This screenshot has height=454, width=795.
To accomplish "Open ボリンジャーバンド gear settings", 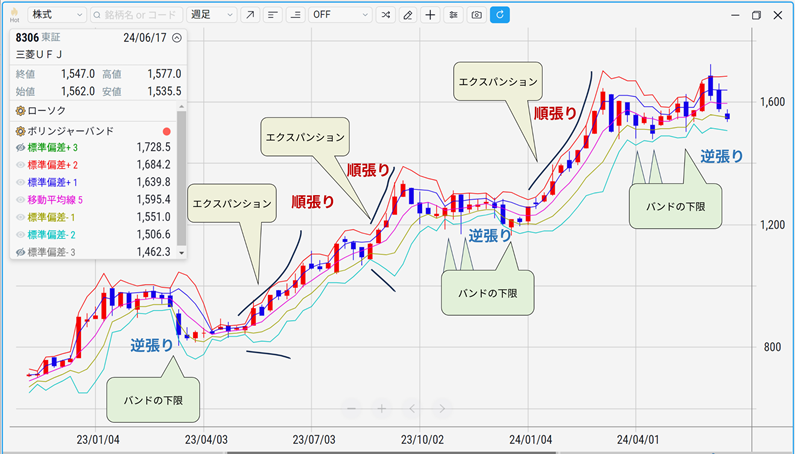I will click(19, 131).
